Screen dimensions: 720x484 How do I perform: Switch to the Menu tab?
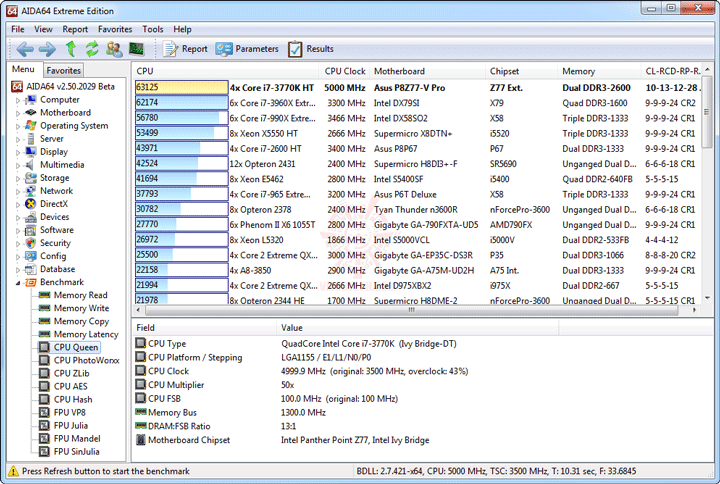coord(23,69)
